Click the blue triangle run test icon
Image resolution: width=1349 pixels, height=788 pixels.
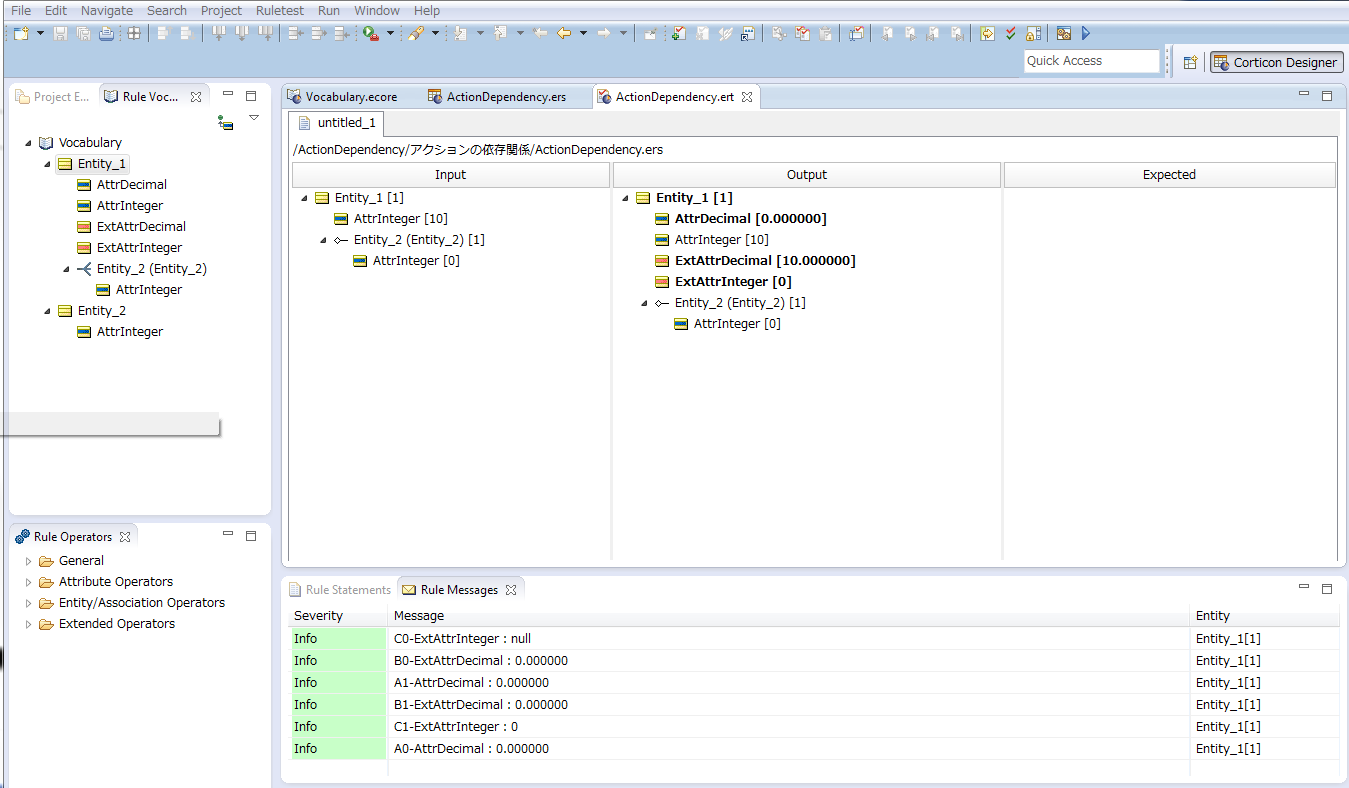click(1086, 33)
